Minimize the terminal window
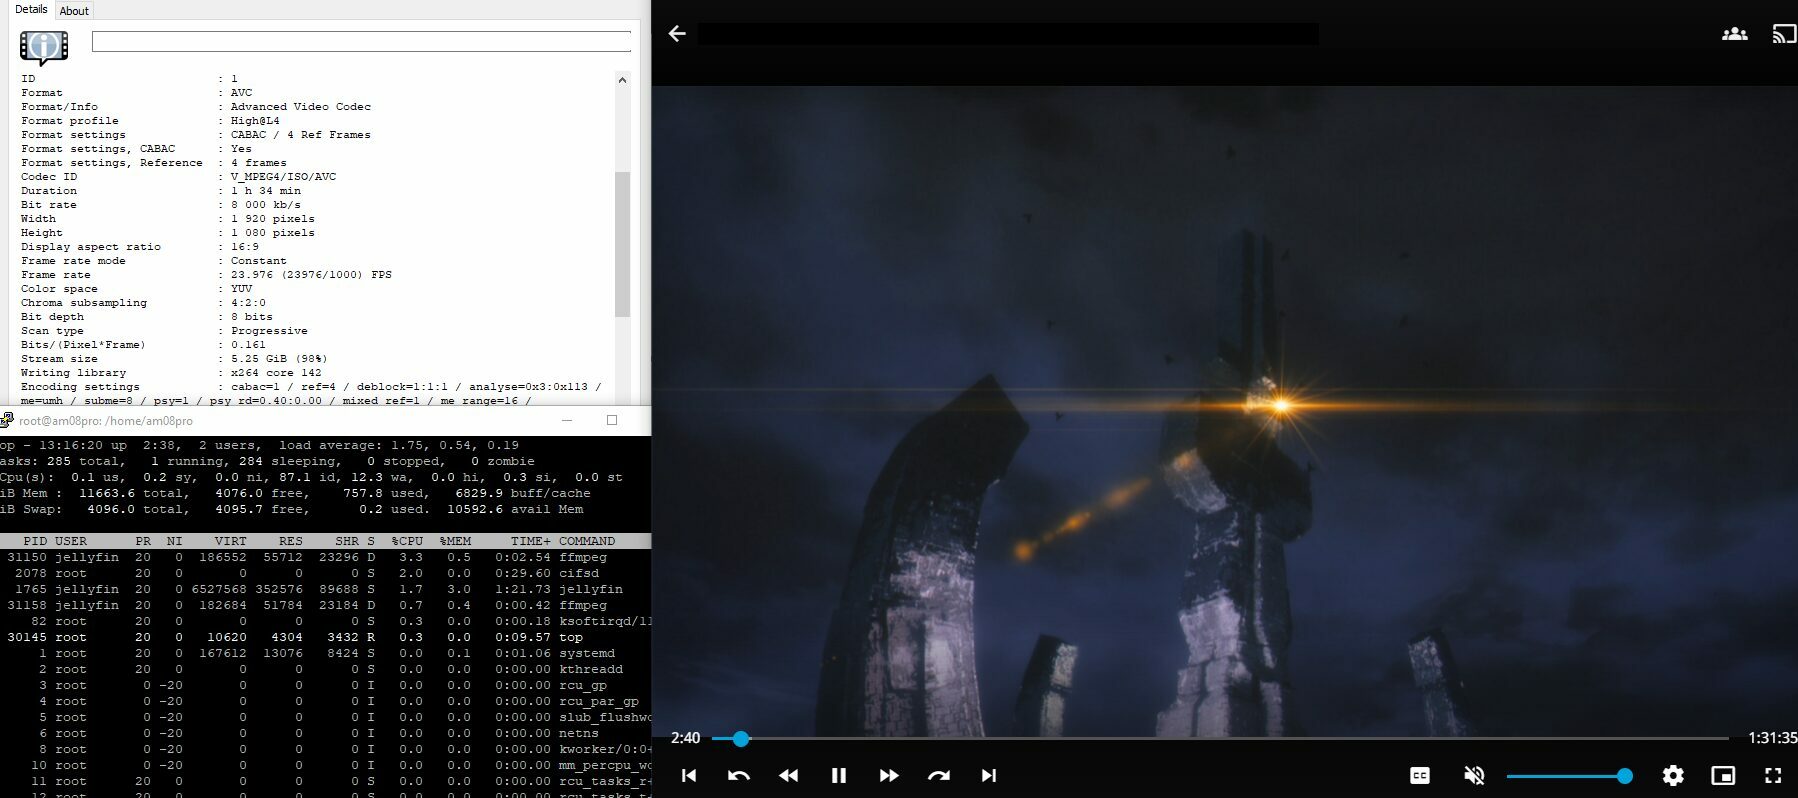This screenshot has width=1798, height=798. pyautogui.click(x=567, y=420)
